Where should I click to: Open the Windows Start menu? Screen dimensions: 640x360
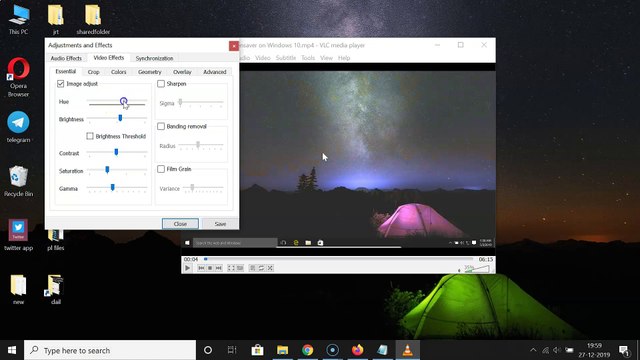[x=12, y=350]
